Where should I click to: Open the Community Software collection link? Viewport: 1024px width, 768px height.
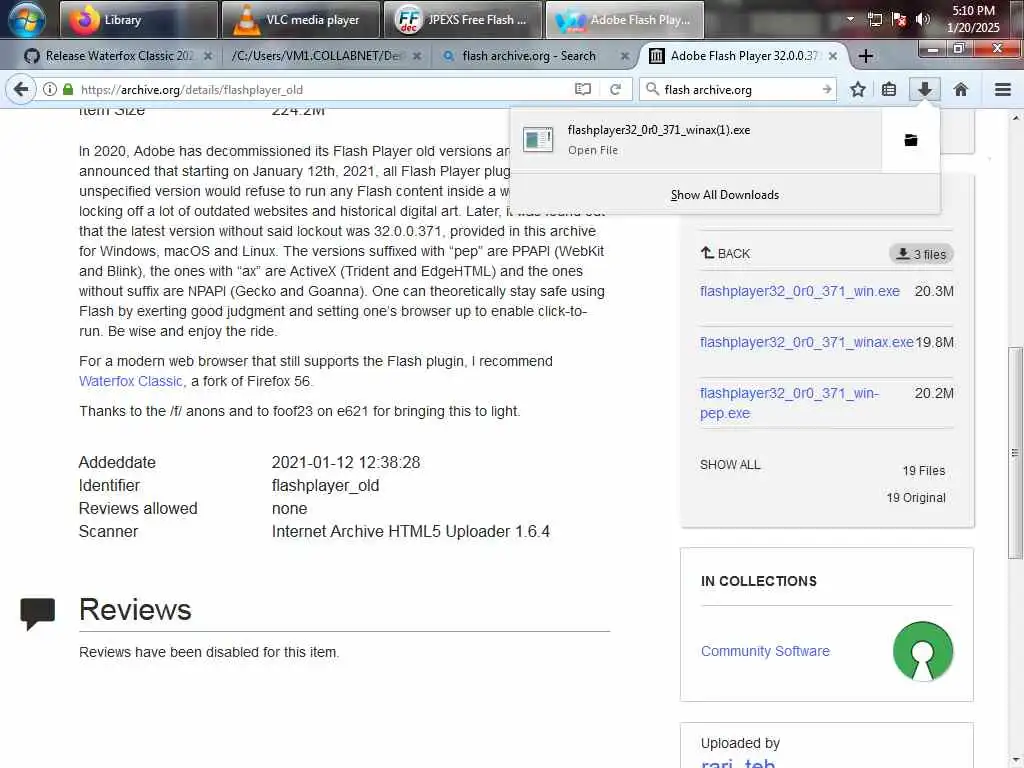click(765, 651)
